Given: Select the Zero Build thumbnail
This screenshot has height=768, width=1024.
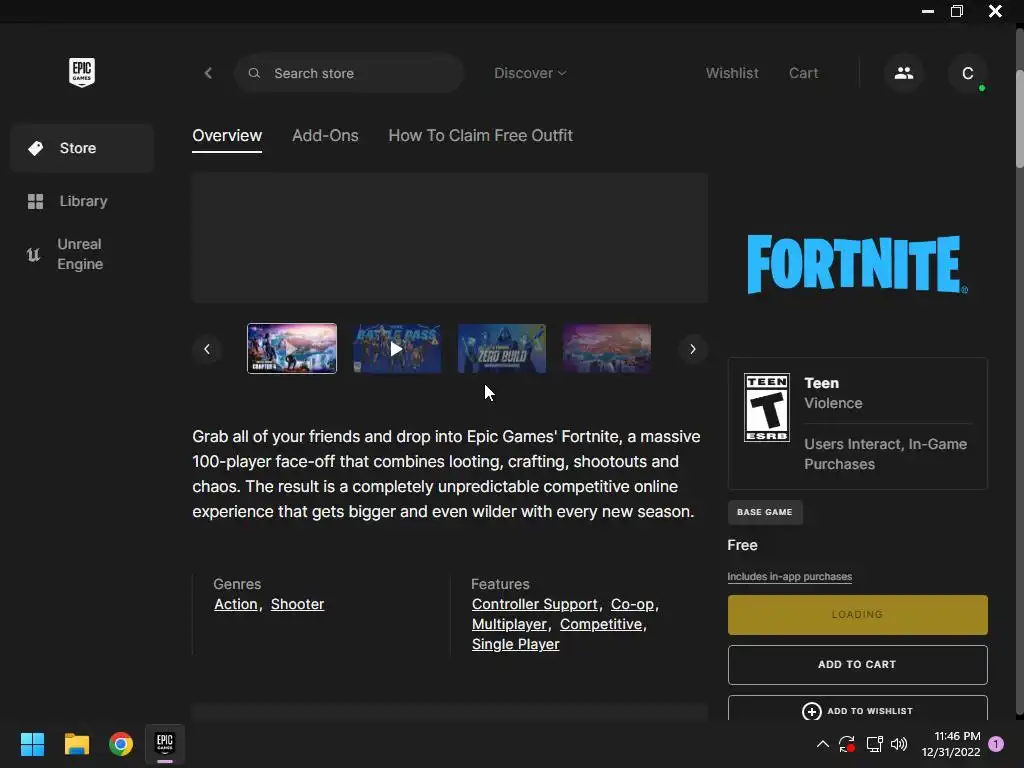Looking at the screenshot, I should click(502, 349).
